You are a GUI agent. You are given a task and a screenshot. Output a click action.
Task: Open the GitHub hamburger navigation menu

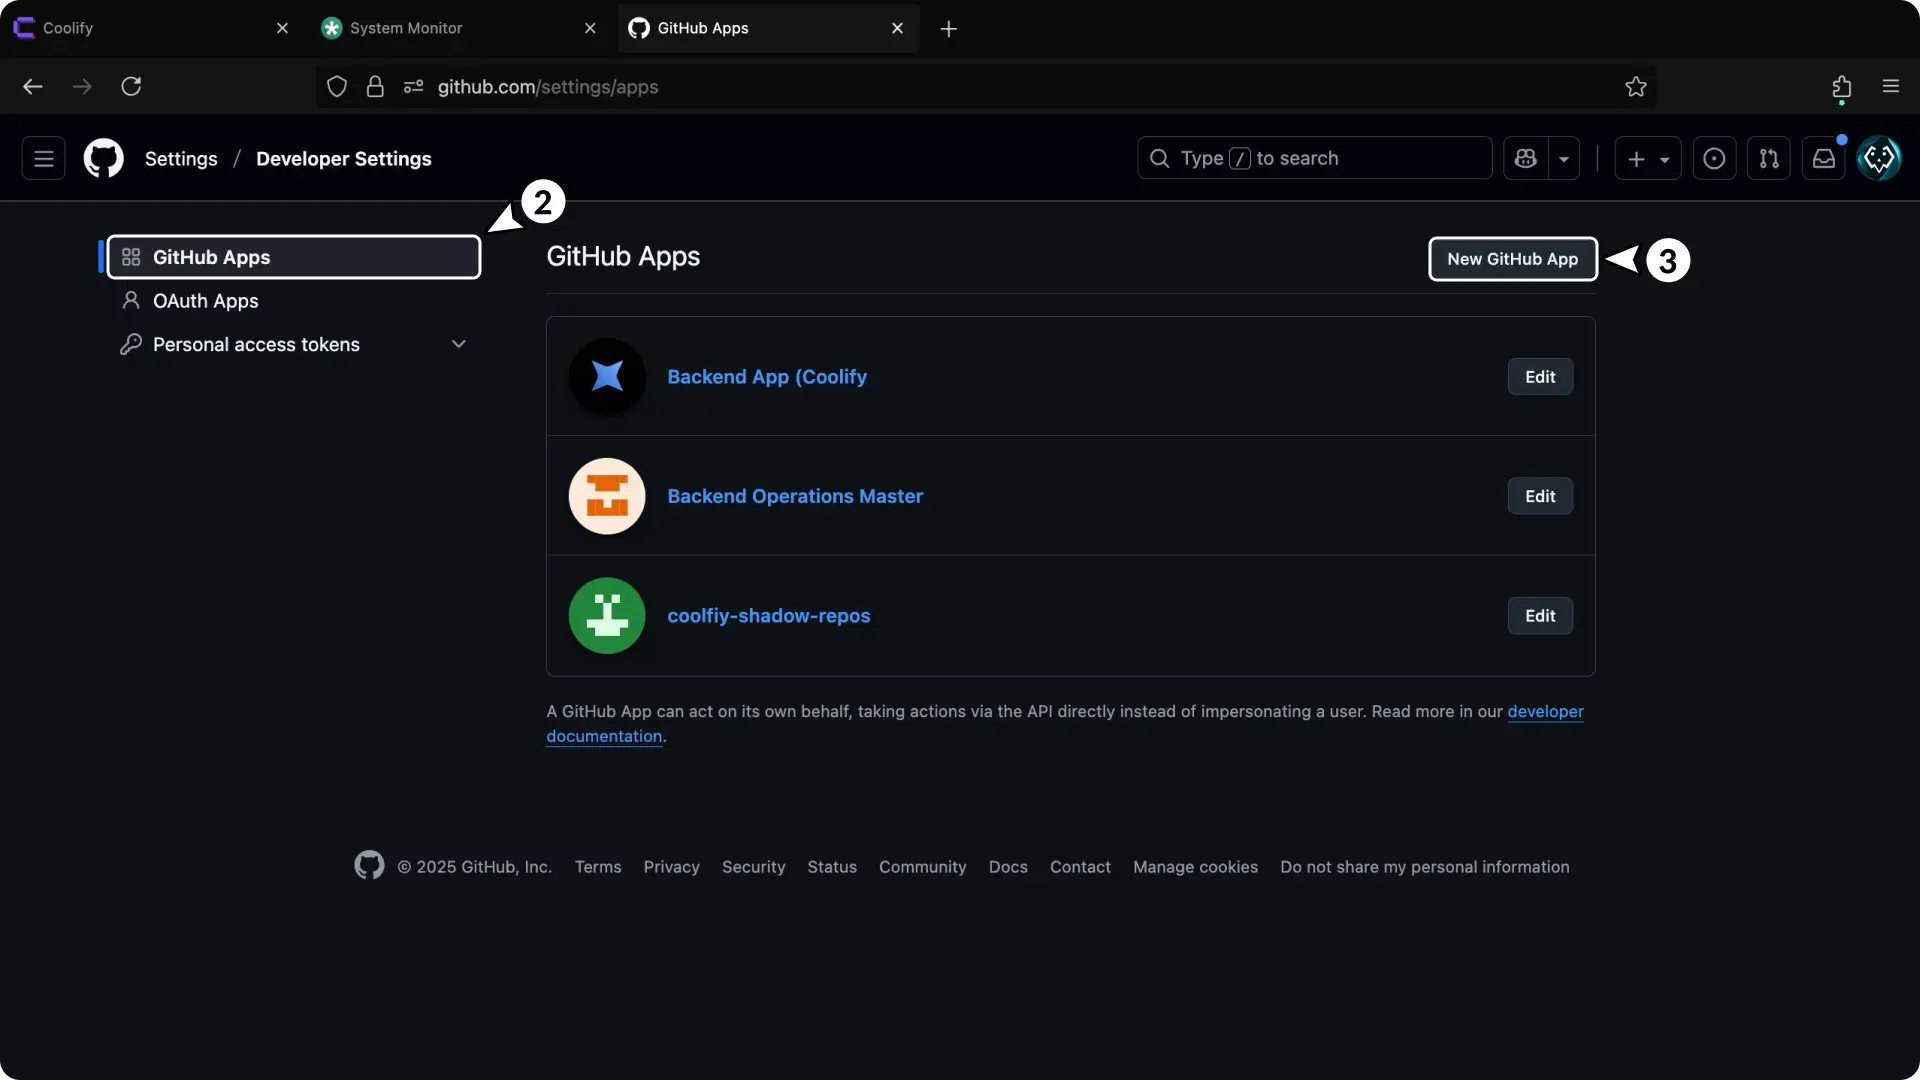tap(44, 158)
